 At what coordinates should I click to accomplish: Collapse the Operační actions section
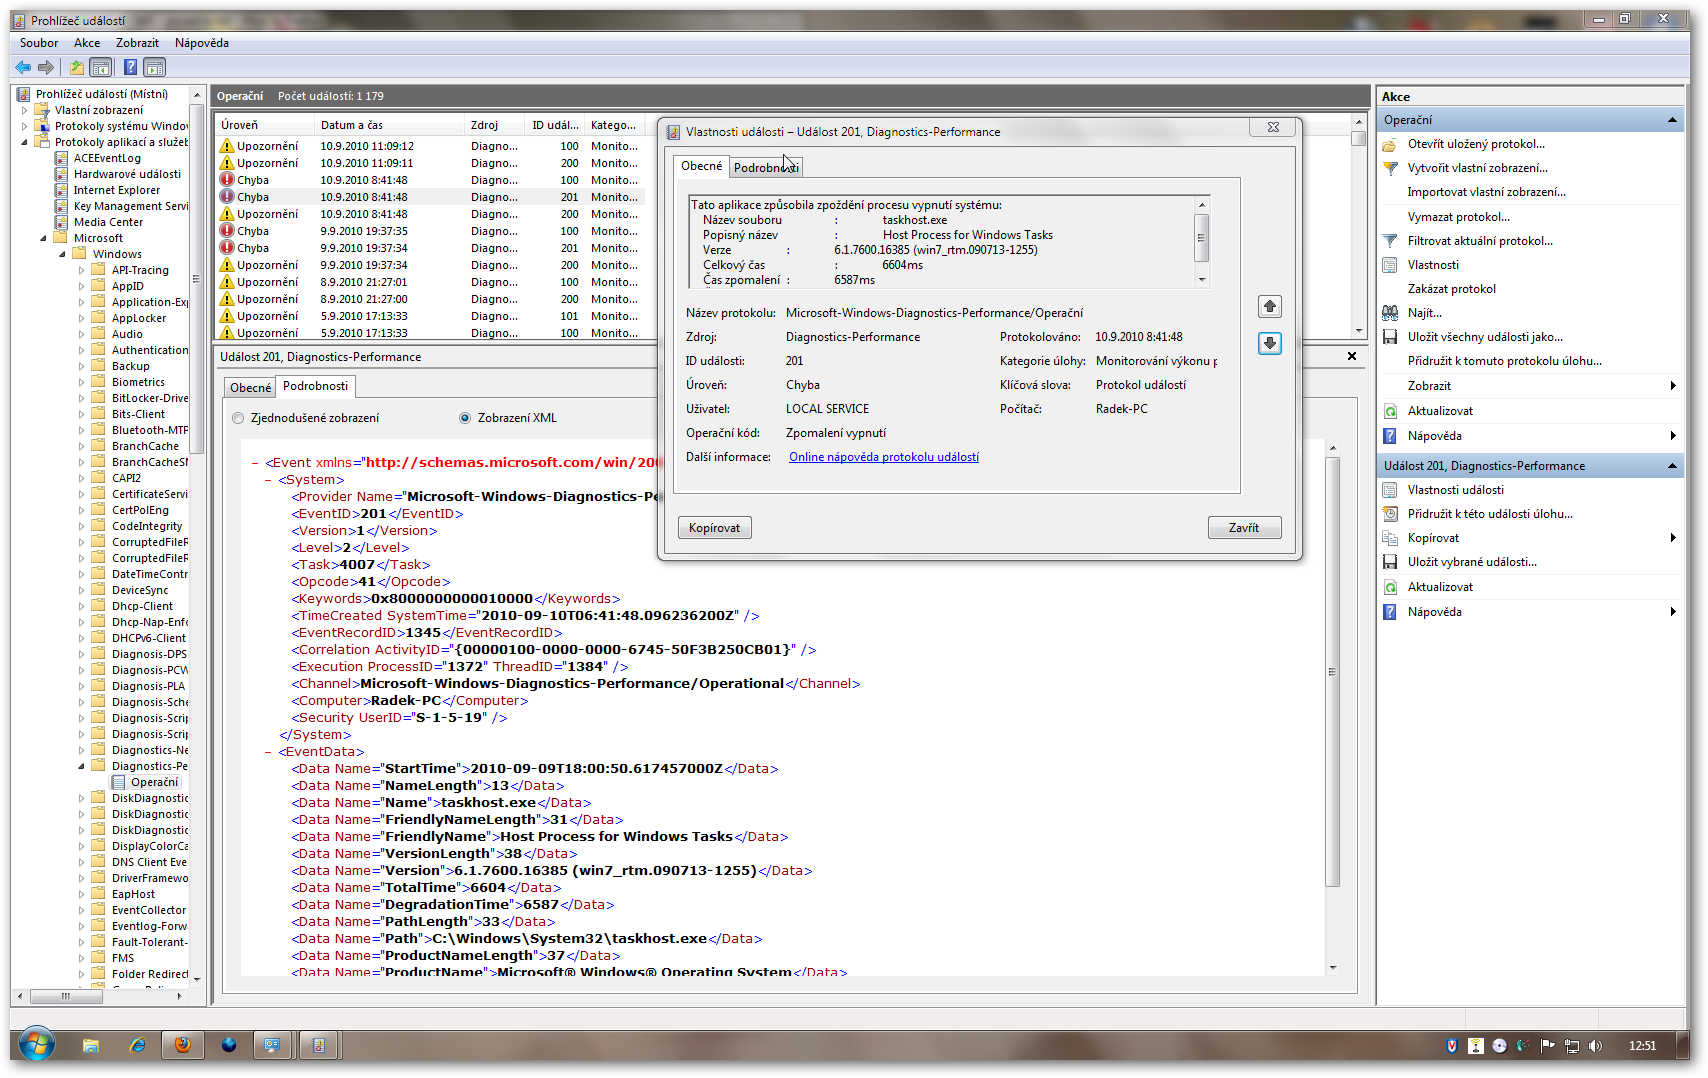(1672, 120)
